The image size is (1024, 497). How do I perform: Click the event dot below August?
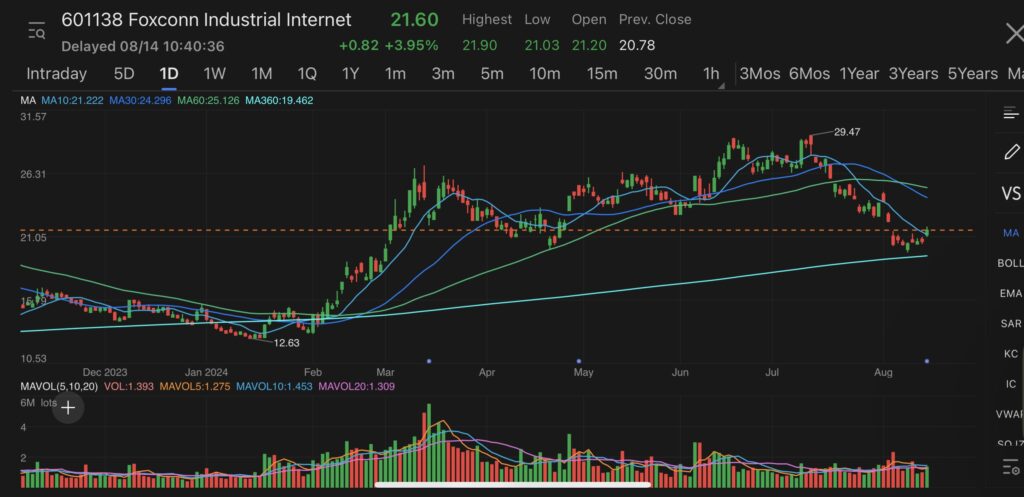pyautogui.click(x=927, y=361)
